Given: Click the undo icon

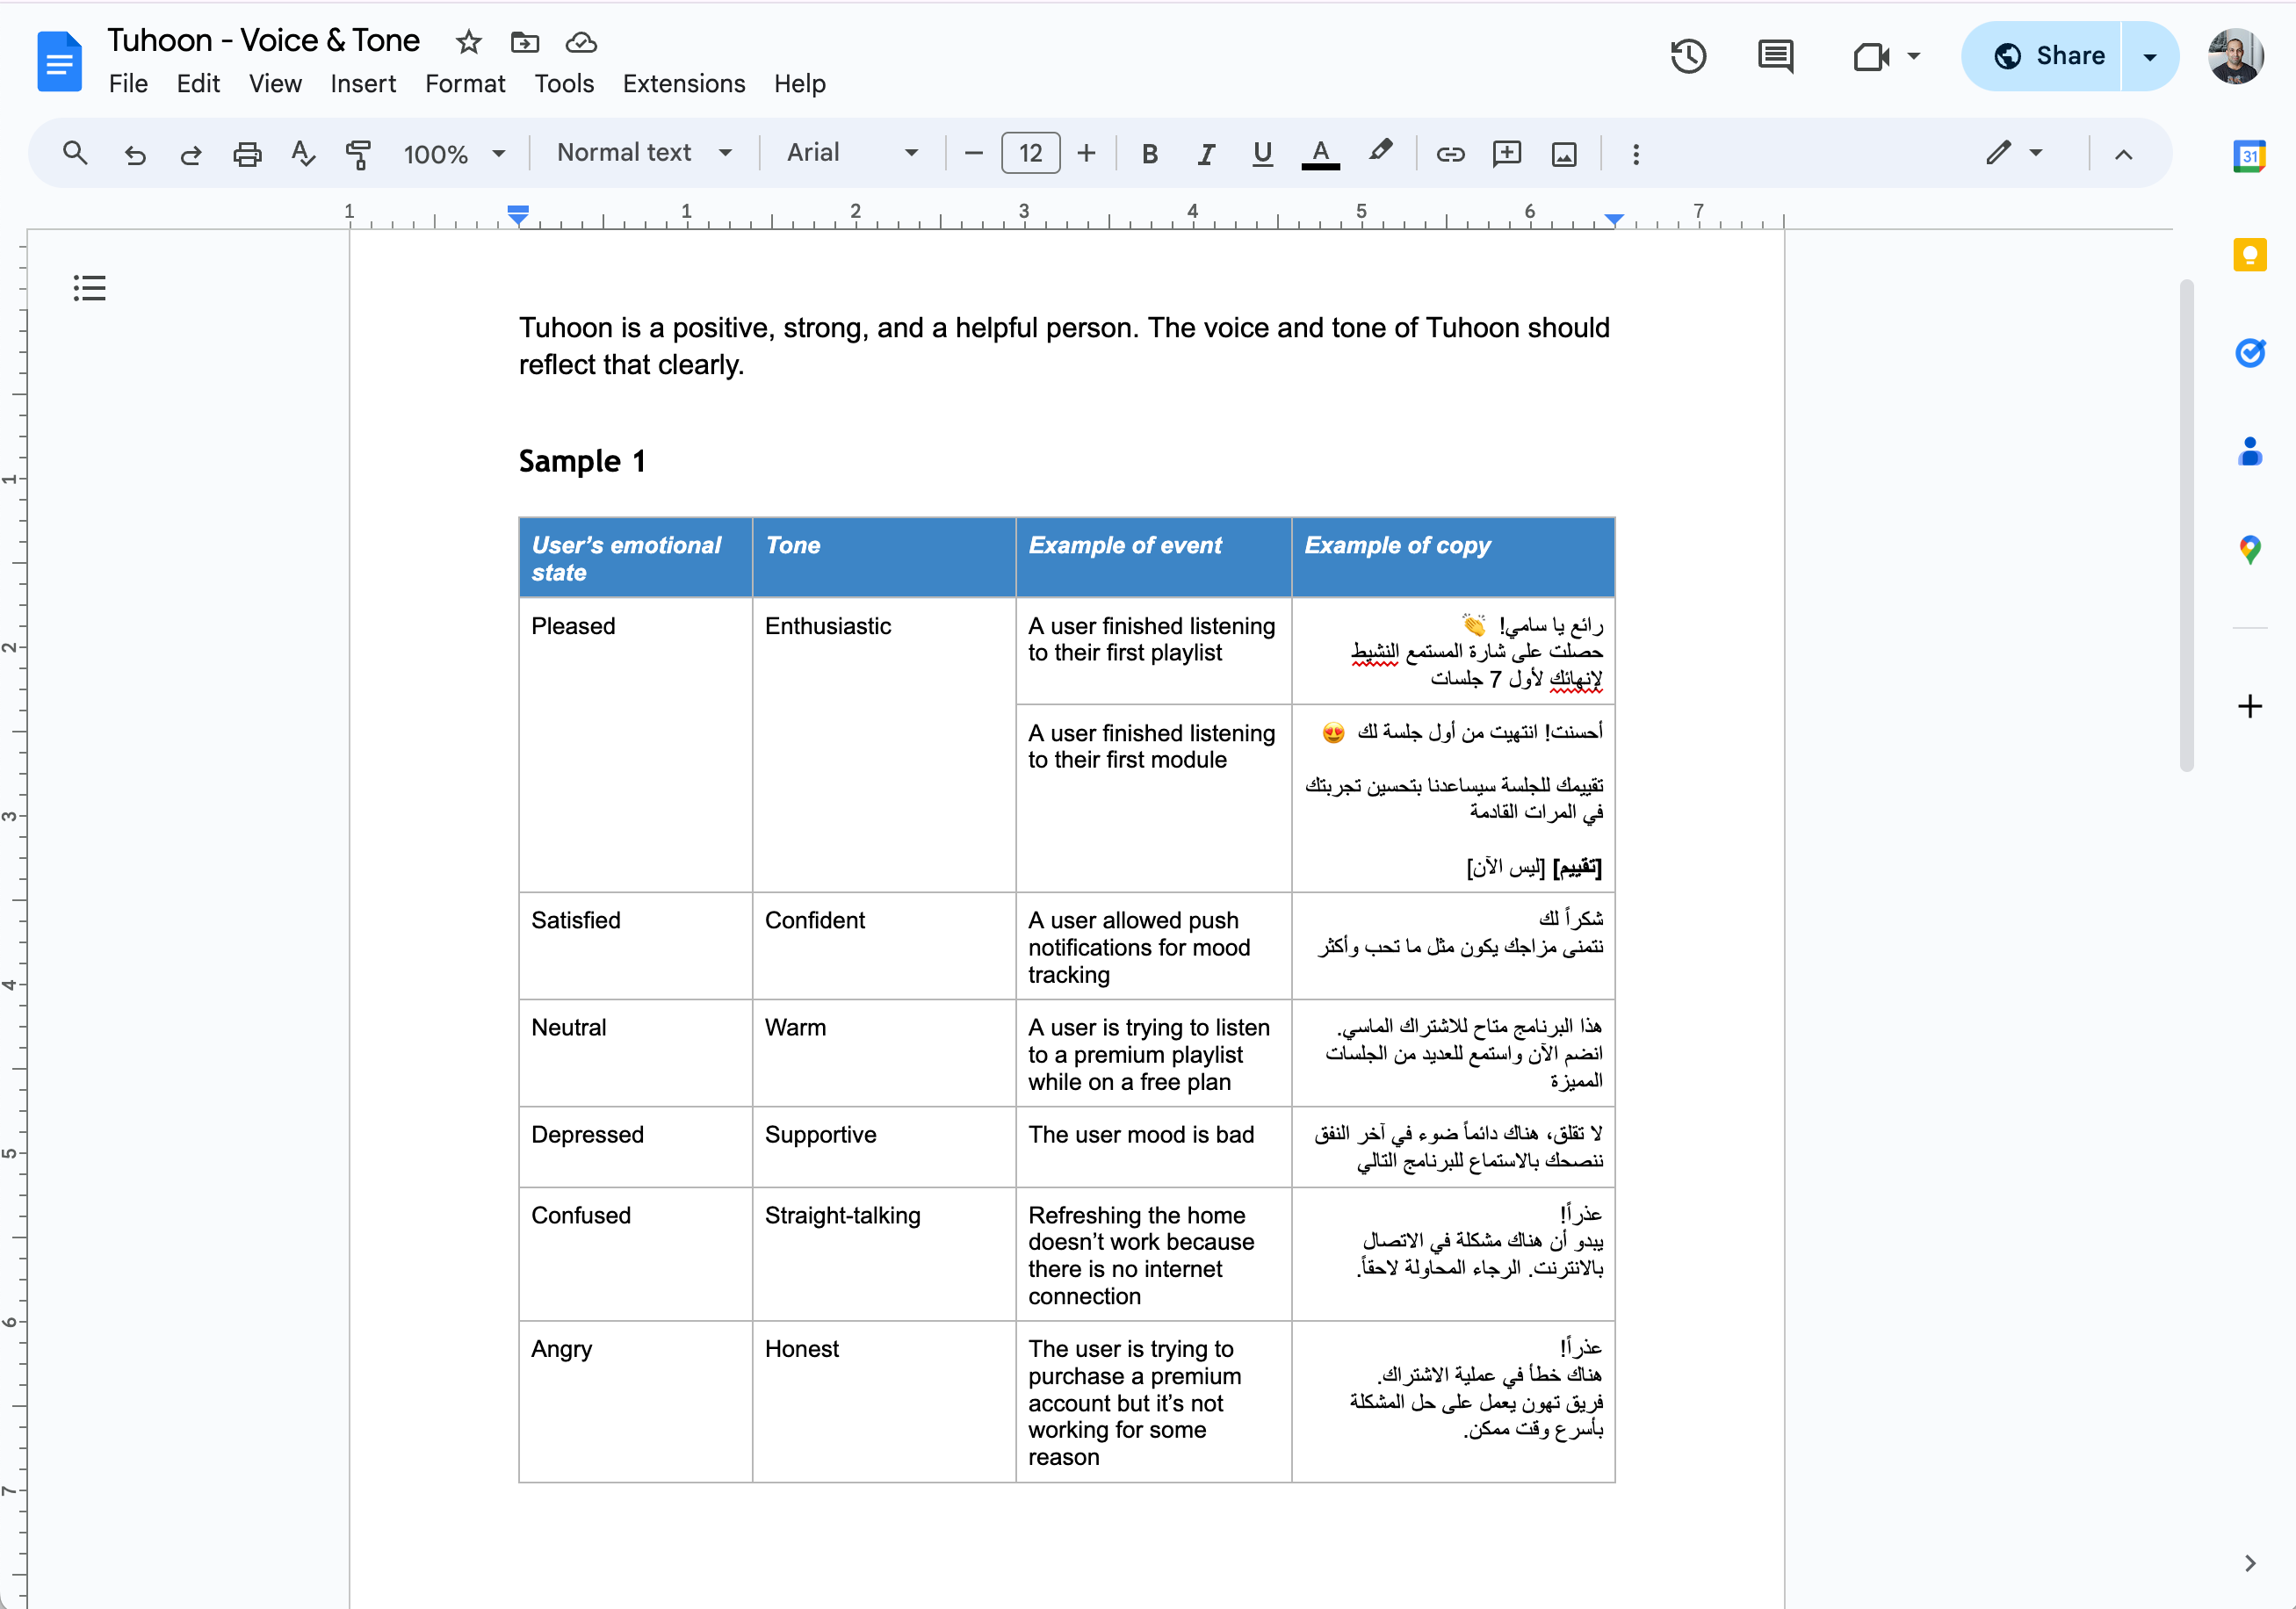Looking at the screenshot, I should (x=134, y=154).
